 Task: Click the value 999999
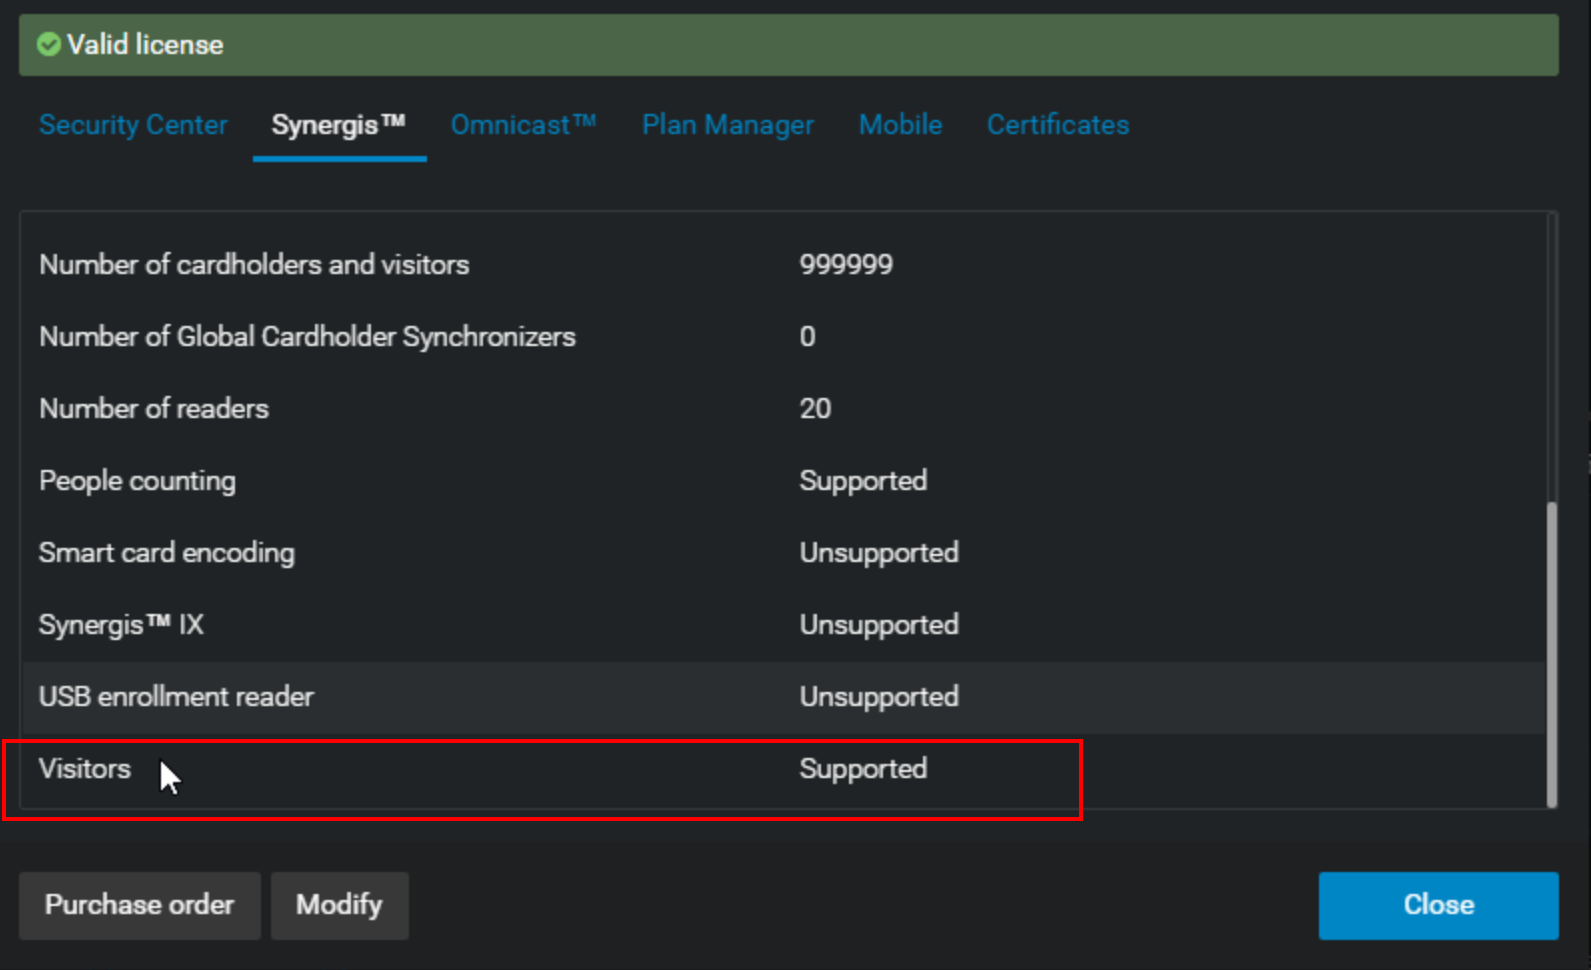pos(846,265)
